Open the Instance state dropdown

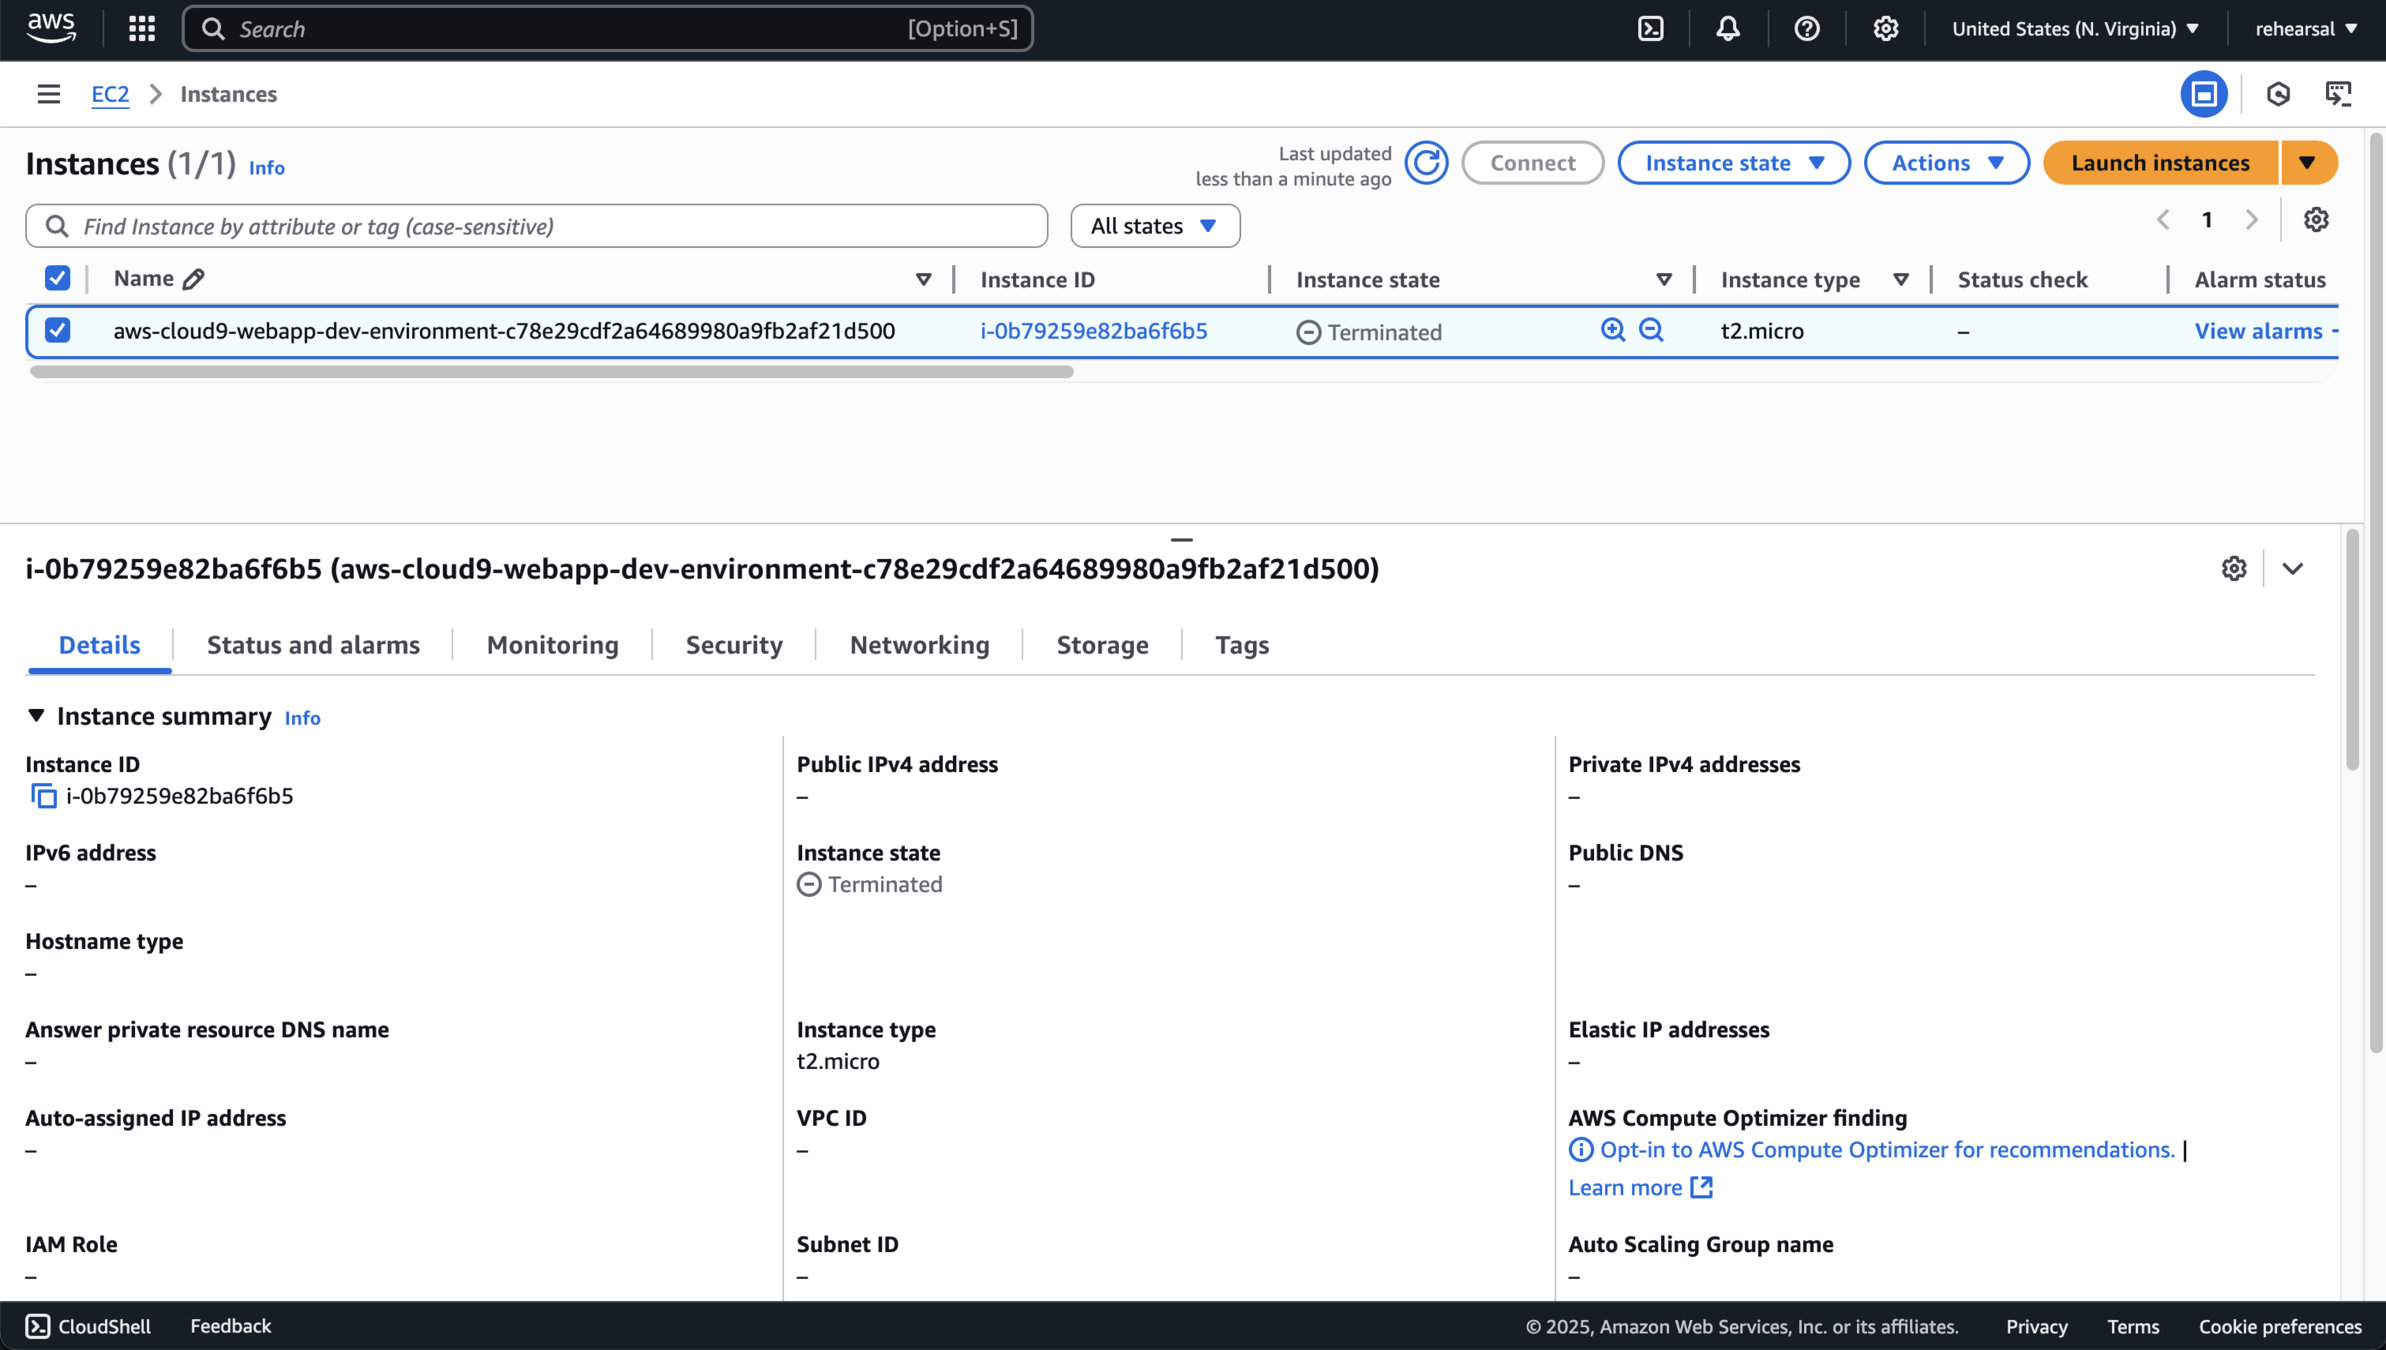(1733, 163)
